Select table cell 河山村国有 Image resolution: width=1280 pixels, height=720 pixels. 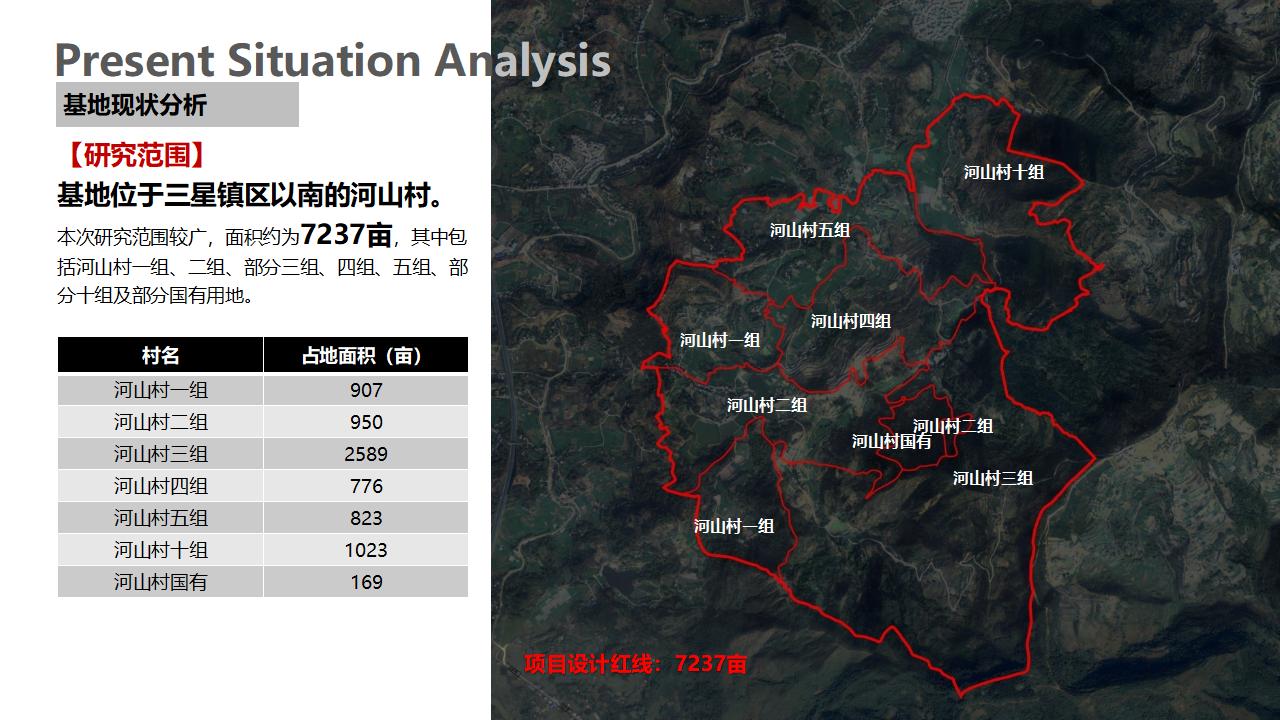coord(160,582)
